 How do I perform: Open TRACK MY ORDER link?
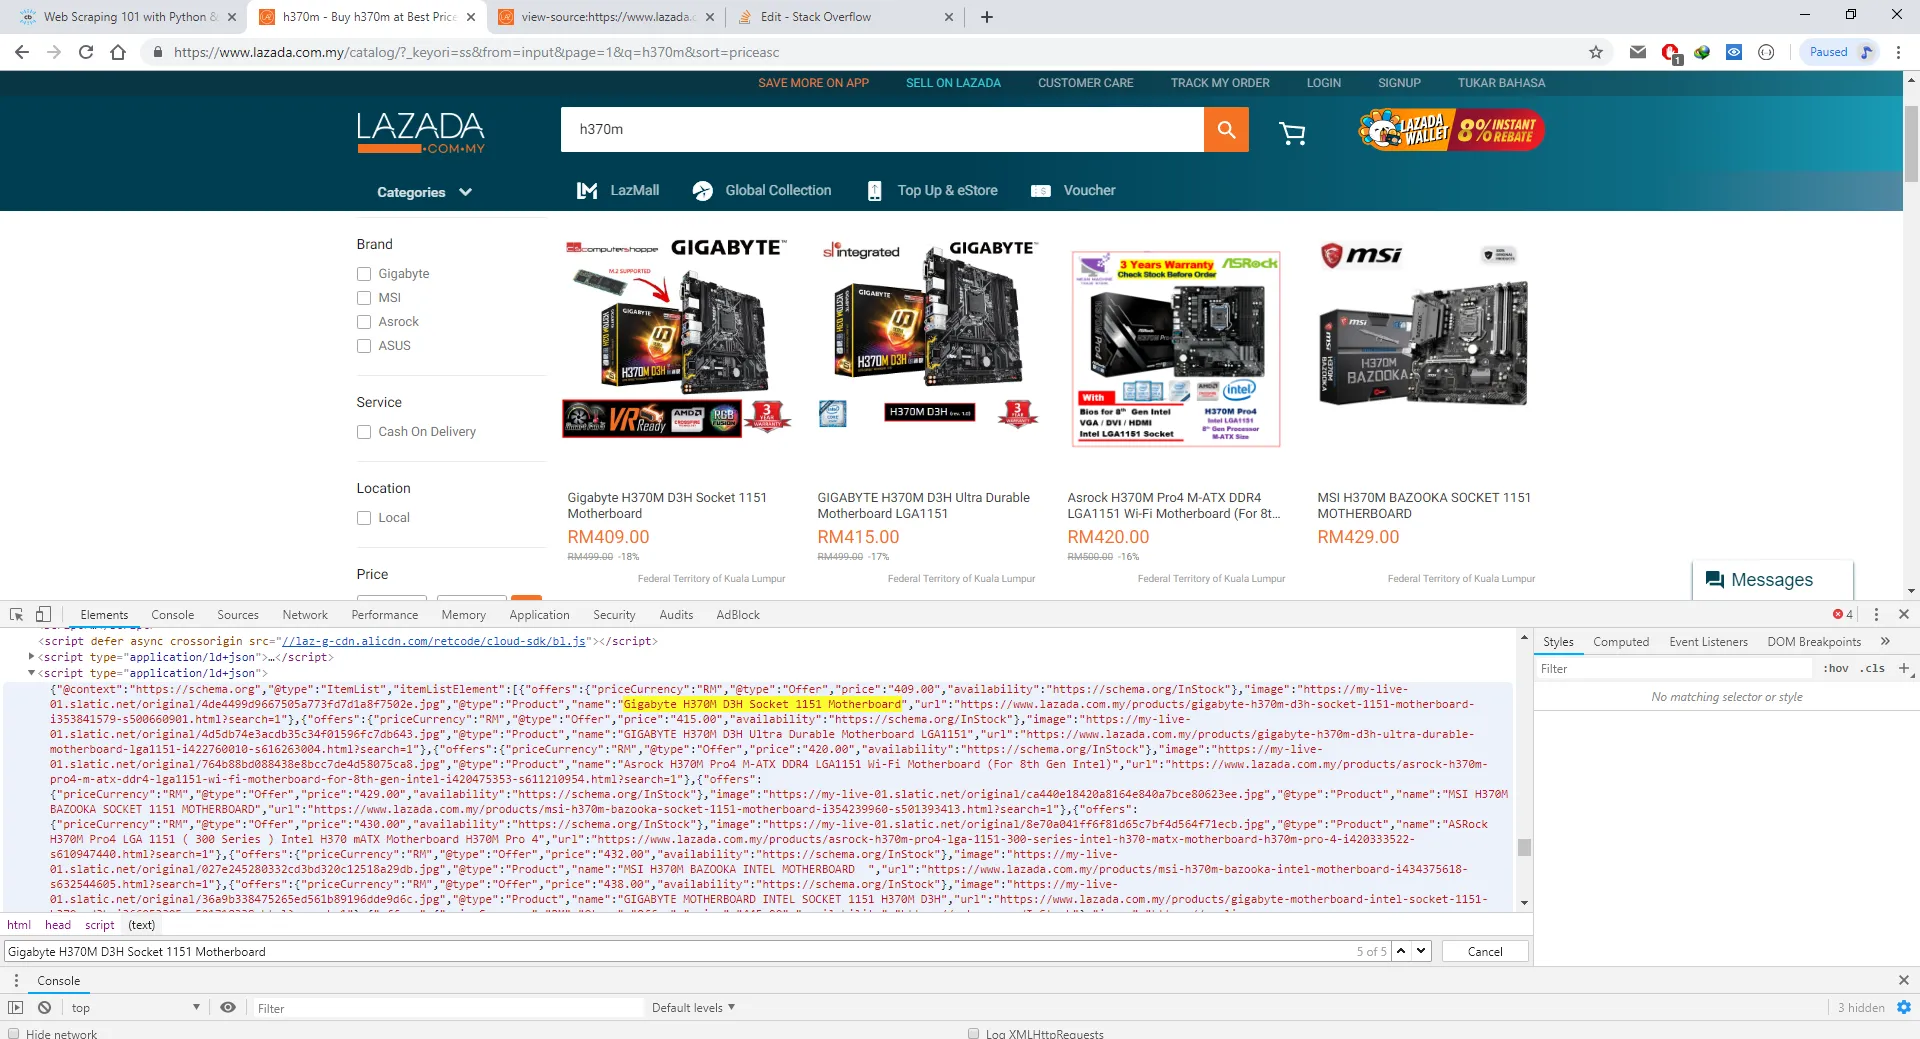pos(1220,83)
